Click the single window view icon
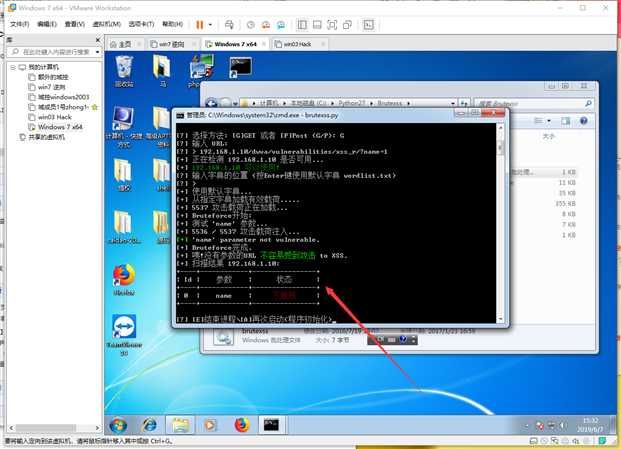The image size is (621, 449). click(x=317, y=25)
